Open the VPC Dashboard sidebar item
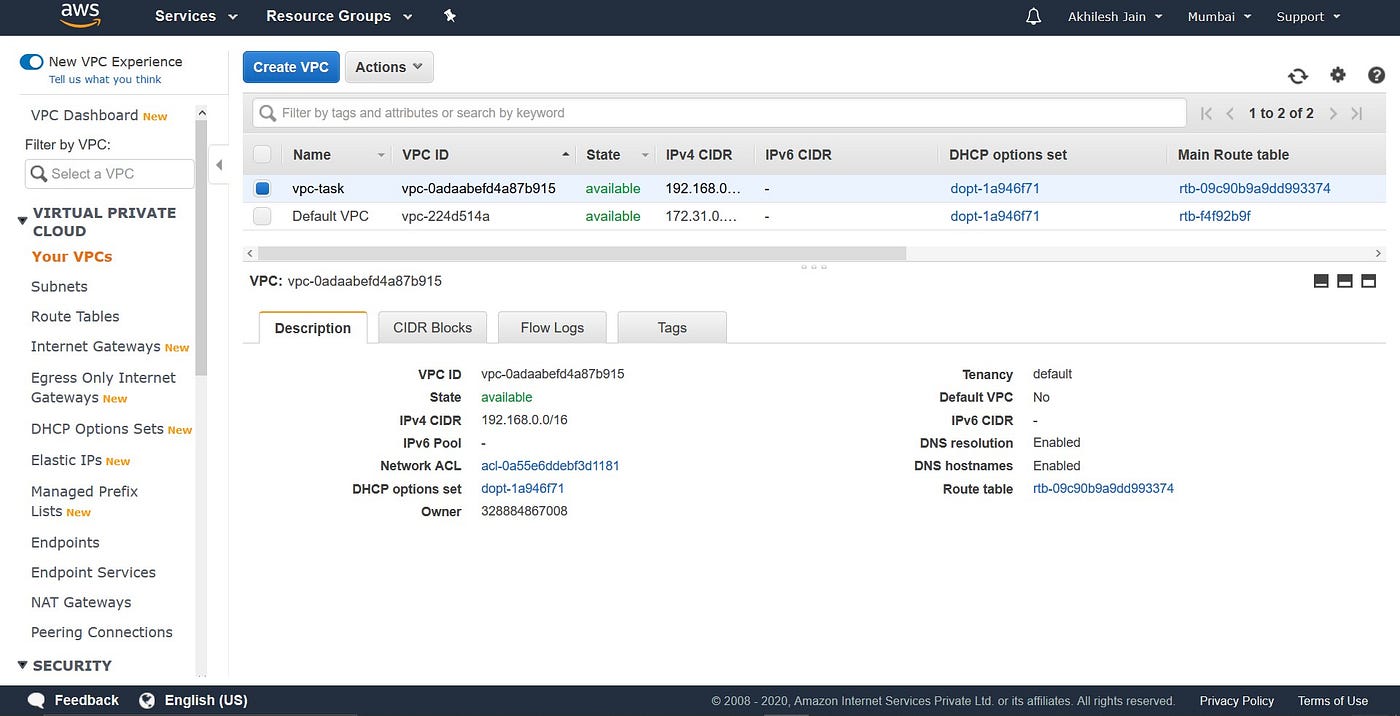Screen dimensions: 1400x716 [85, 115]
